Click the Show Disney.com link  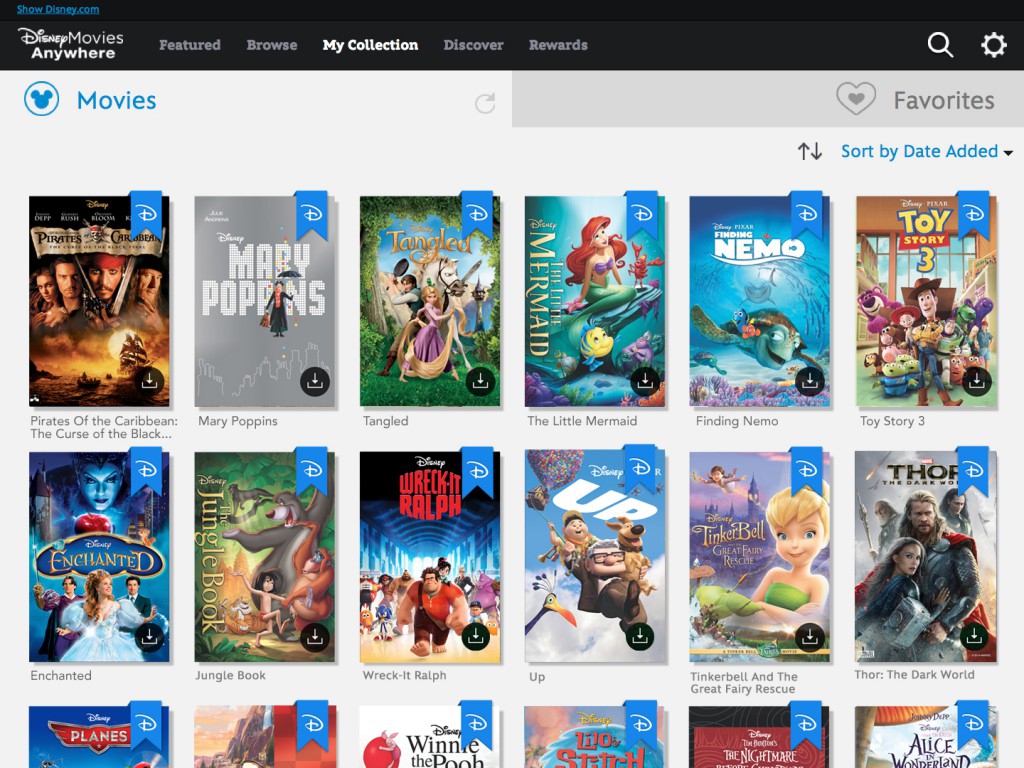point(58,9)
